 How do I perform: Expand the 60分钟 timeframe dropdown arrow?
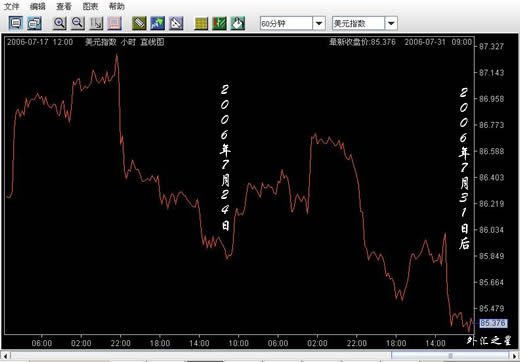(x=319, y=23)
